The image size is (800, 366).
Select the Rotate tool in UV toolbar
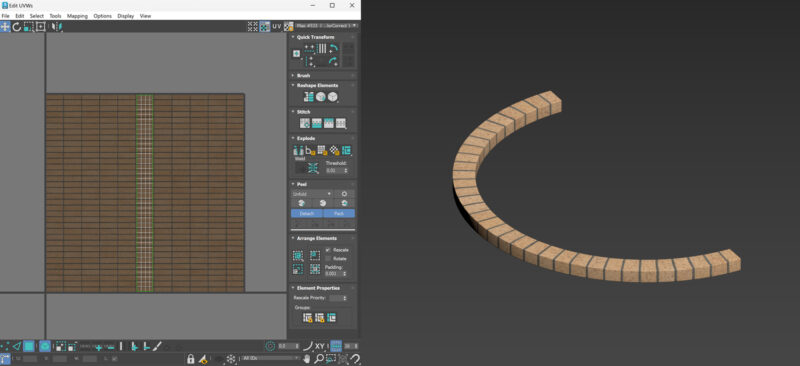click(x=17, y=27)
